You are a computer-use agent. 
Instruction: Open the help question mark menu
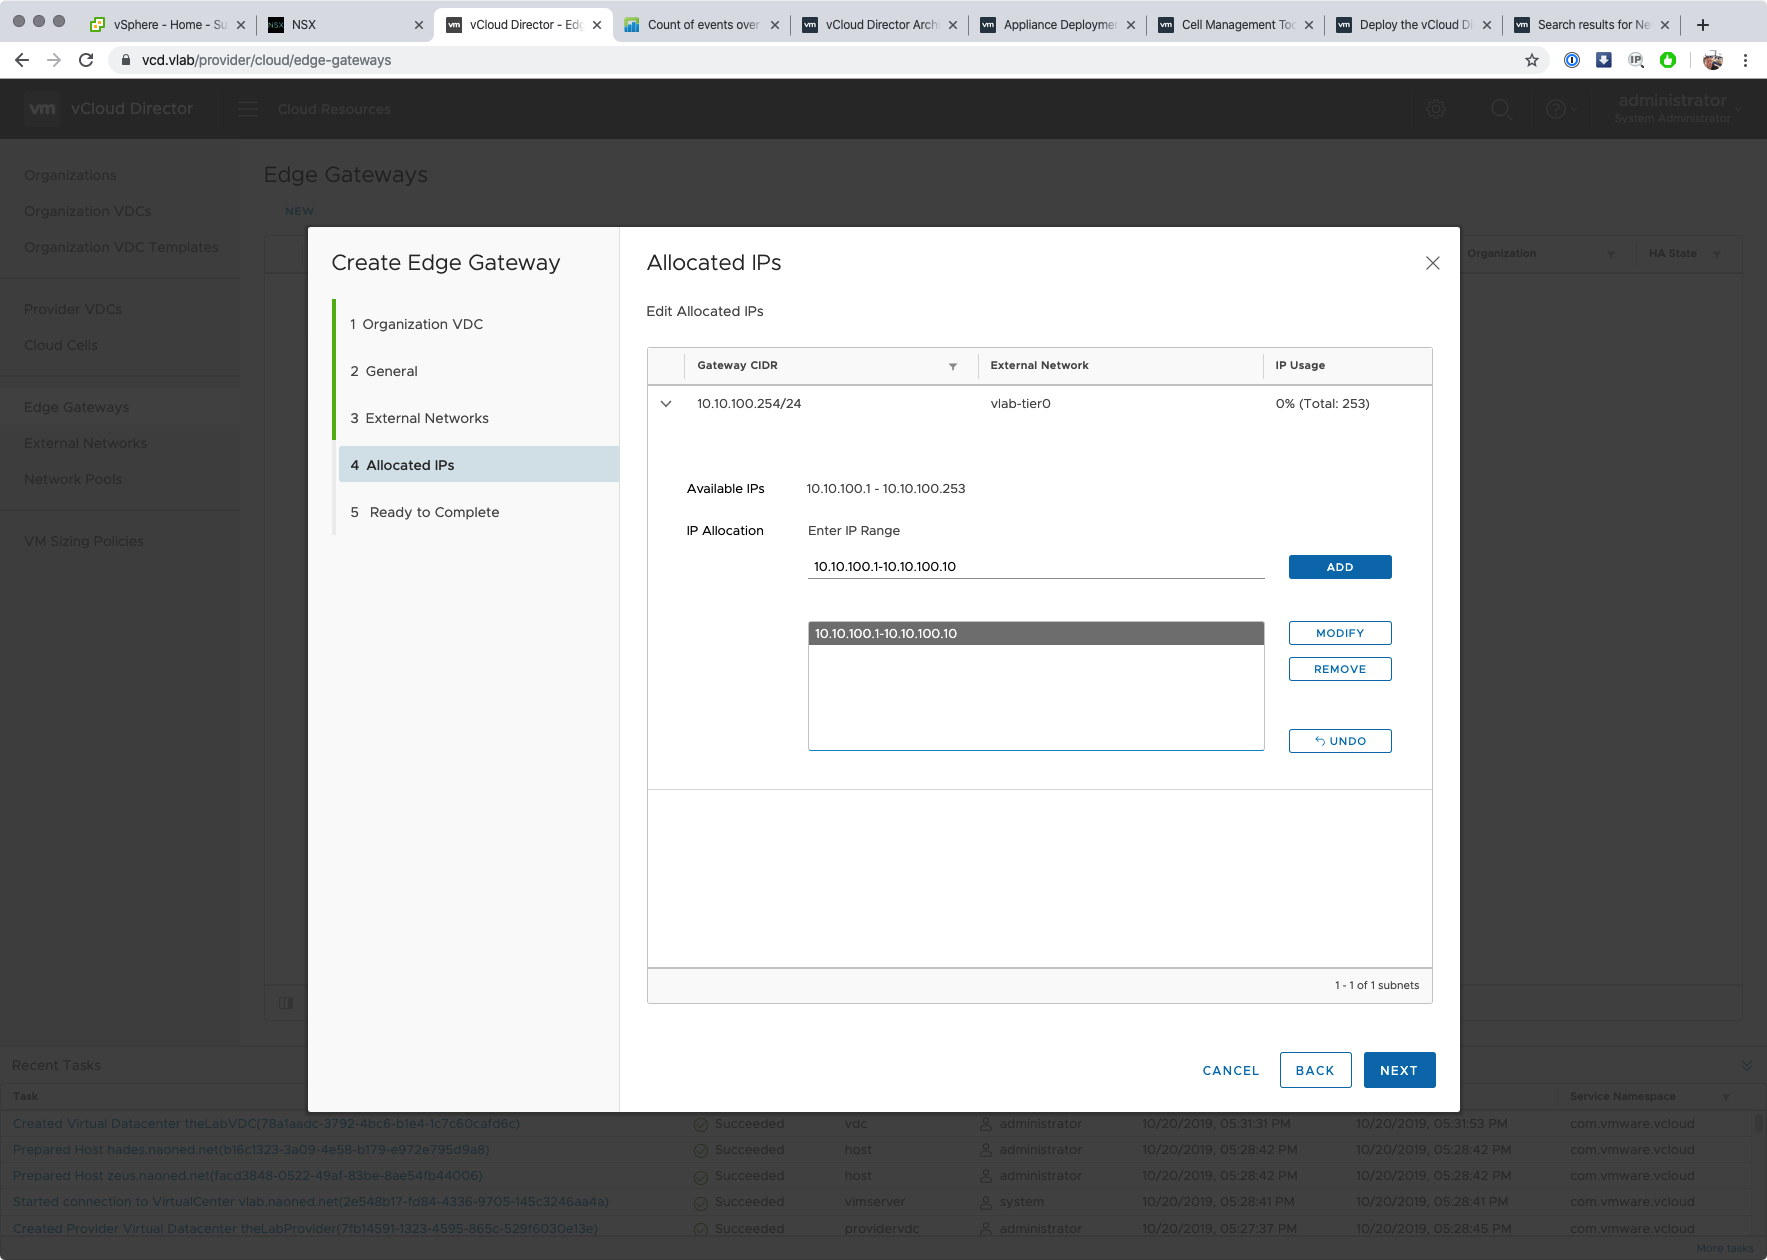point(1561,109)
